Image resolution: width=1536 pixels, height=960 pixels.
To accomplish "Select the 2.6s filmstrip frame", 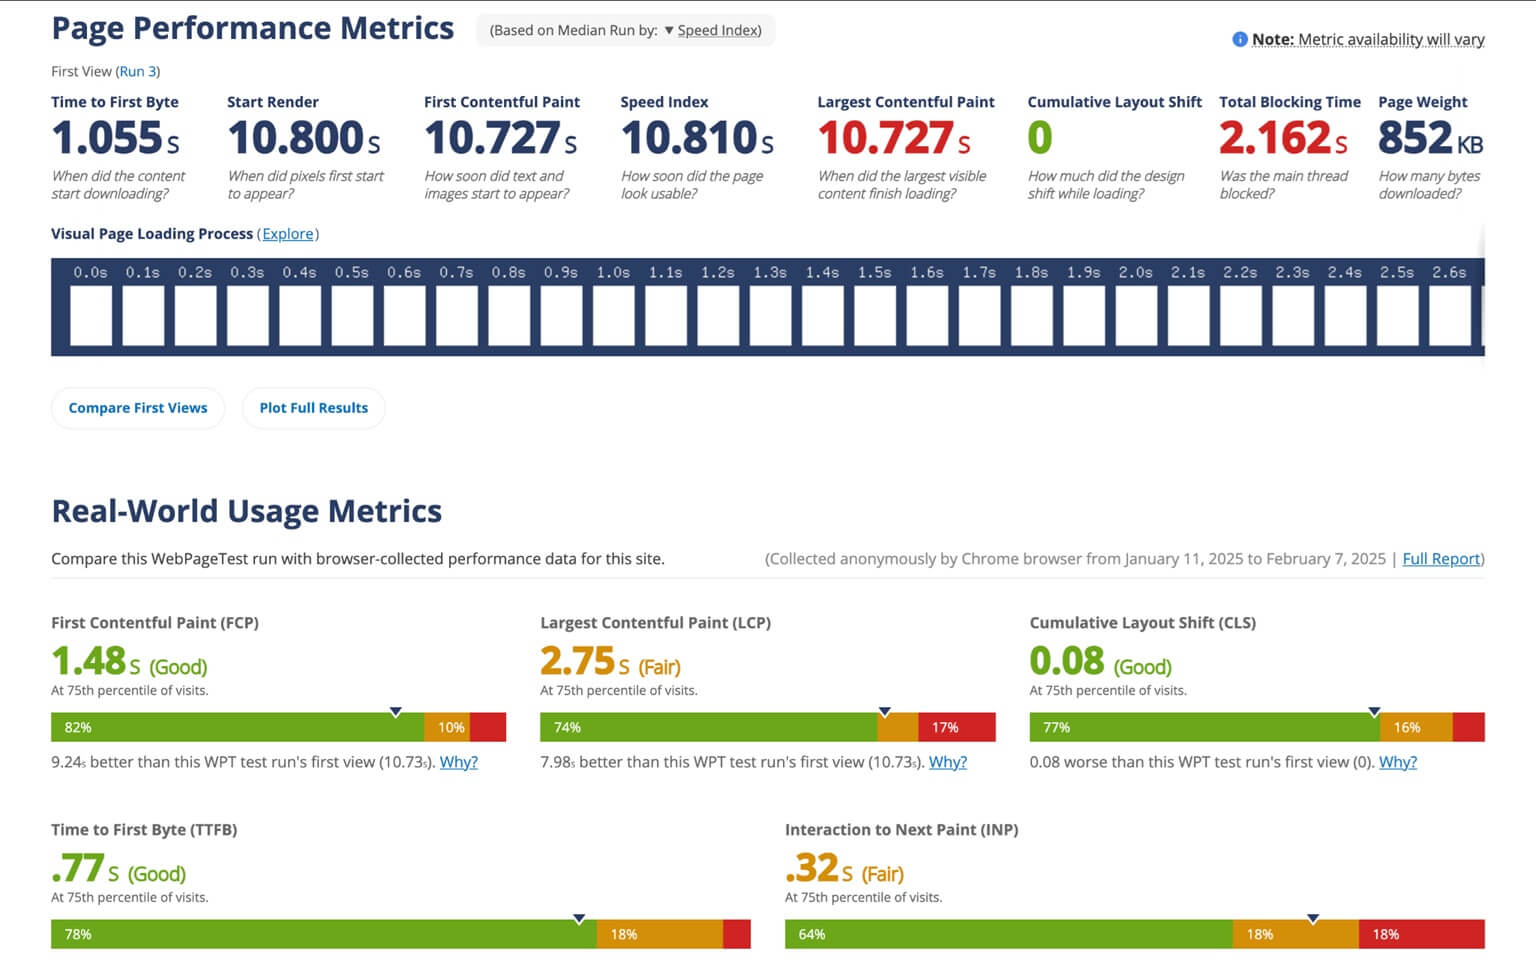I will tap(1449, 315).
